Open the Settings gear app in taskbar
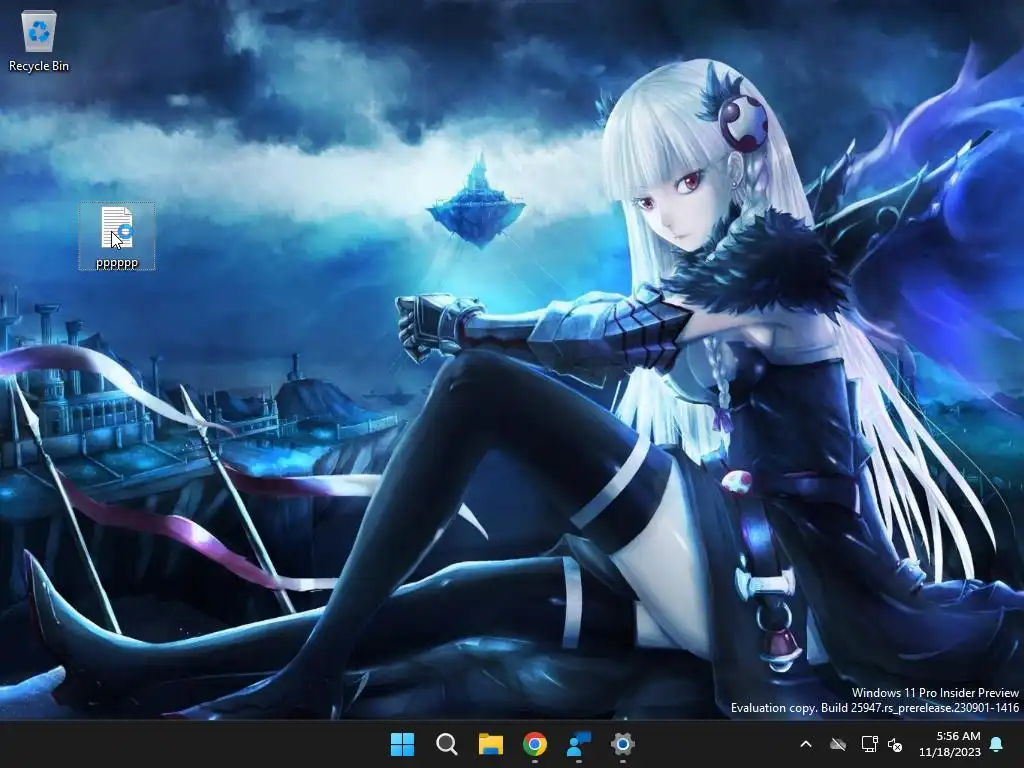 coord(622,744)
